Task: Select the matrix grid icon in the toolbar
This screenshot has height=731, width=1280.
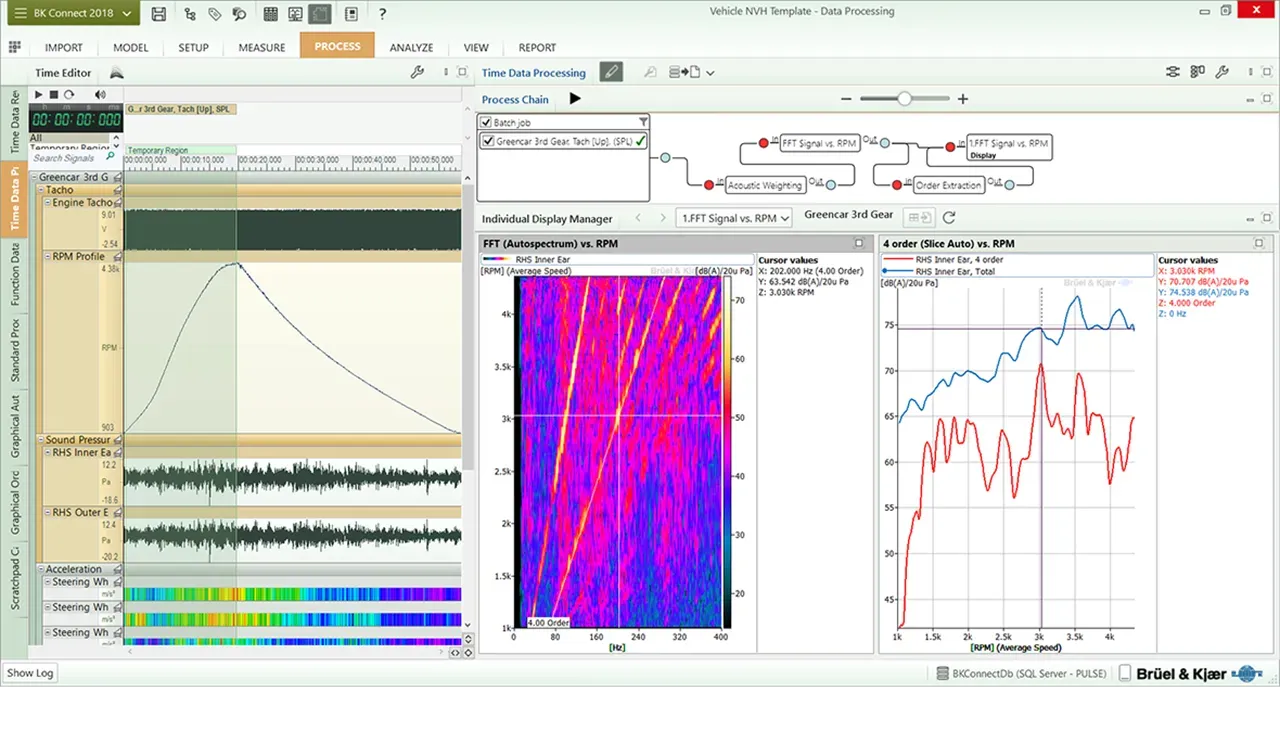Action: point(270,13)
